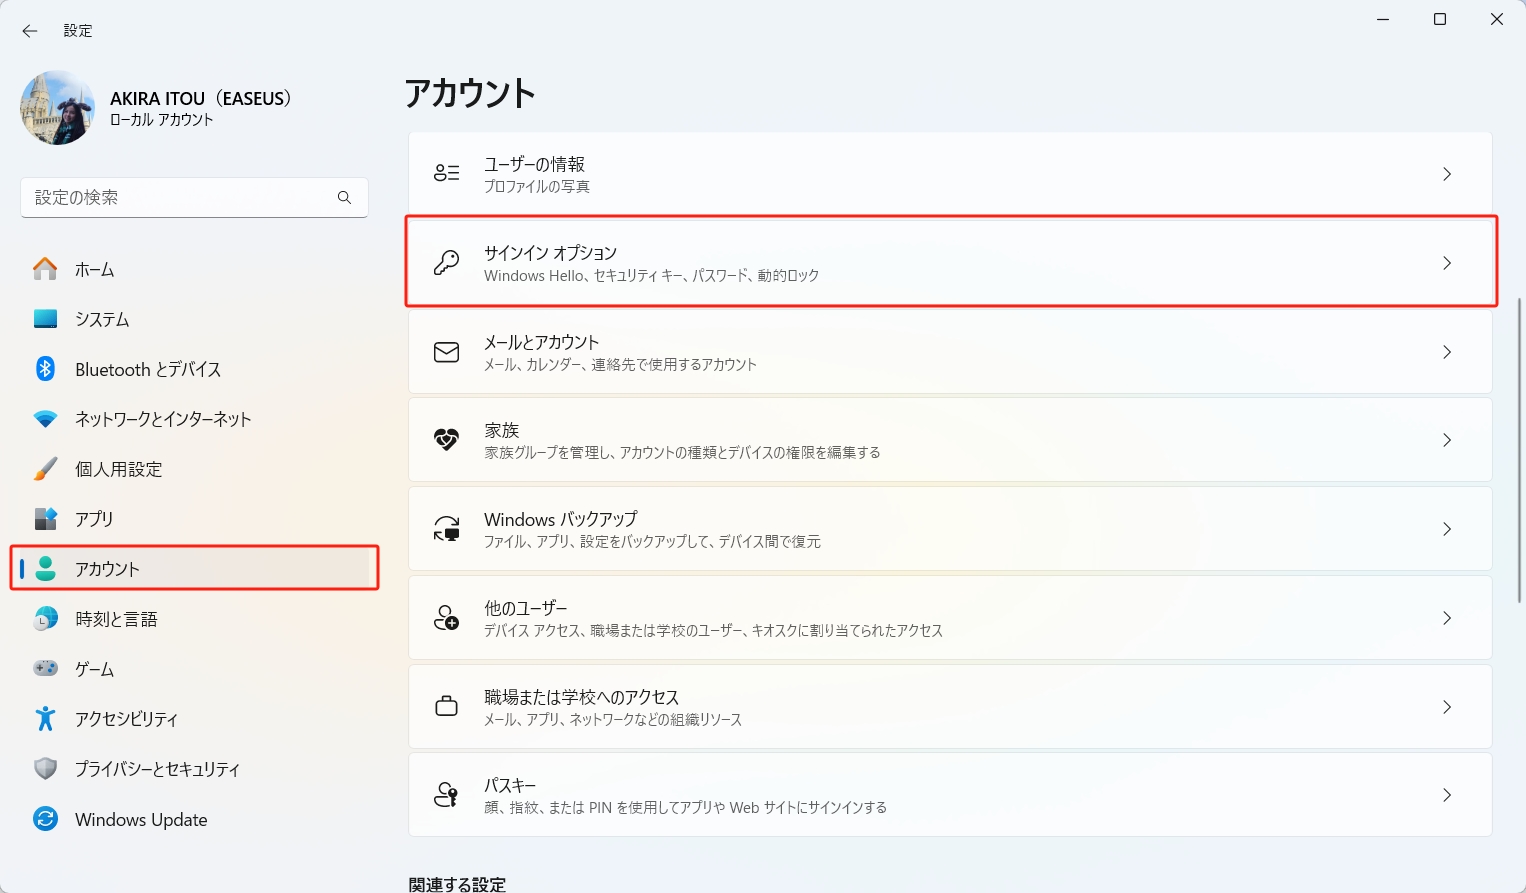Select the システム gear icon in sidebar

[45, 318]
